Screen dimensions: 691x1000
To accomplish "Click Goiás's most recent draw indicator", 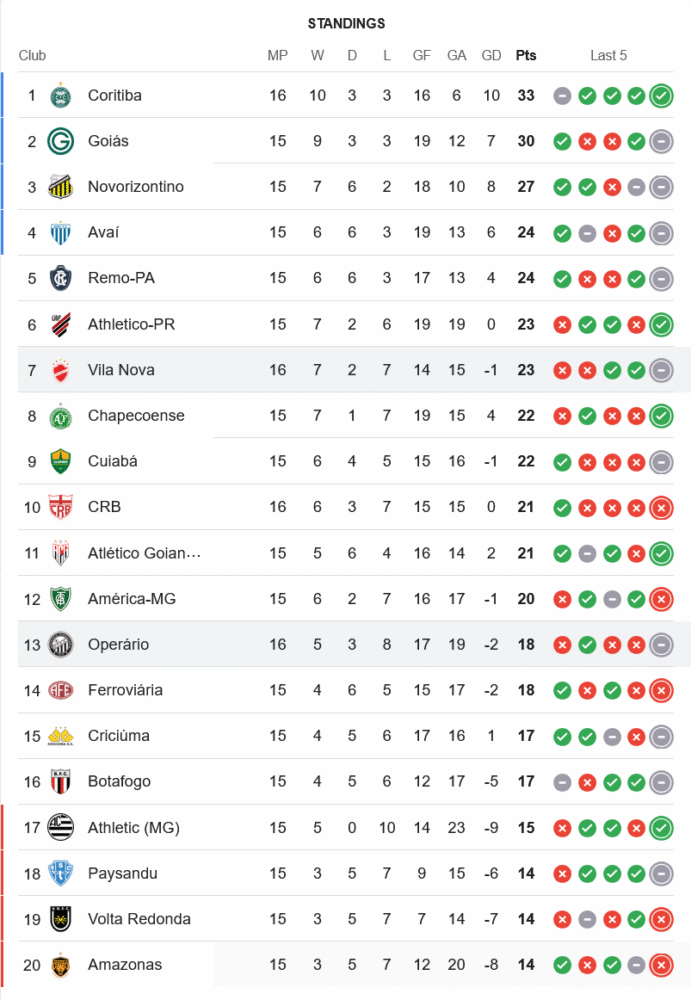I will 660,142.
